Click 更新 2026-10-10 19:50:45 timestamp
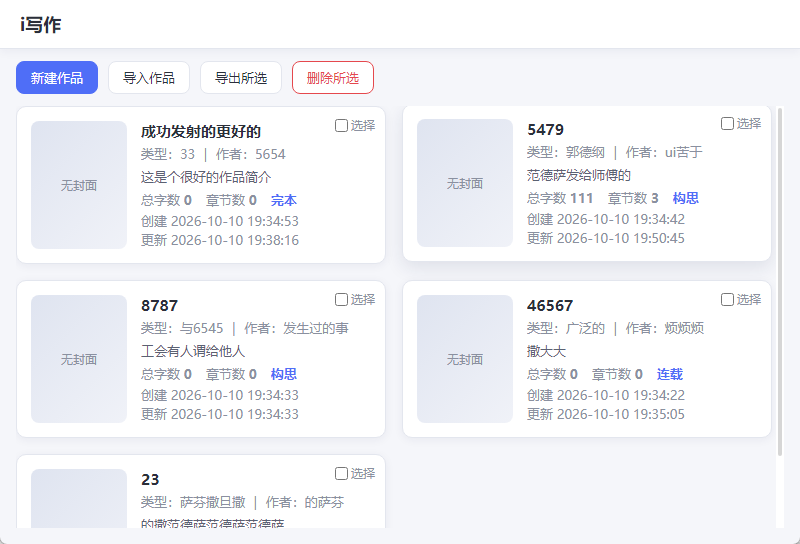 (606, 238)
